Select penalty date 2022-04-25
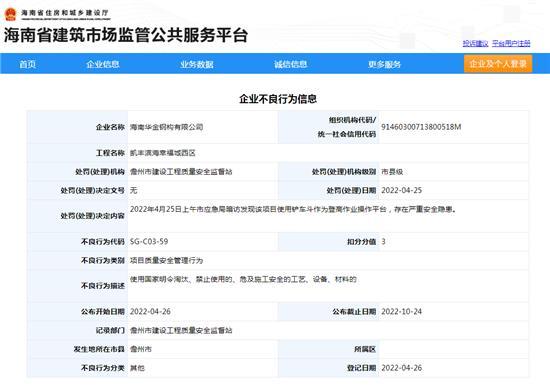Image resolution: width=550 pixels, height=391 pixels. (x=401, y=190)
